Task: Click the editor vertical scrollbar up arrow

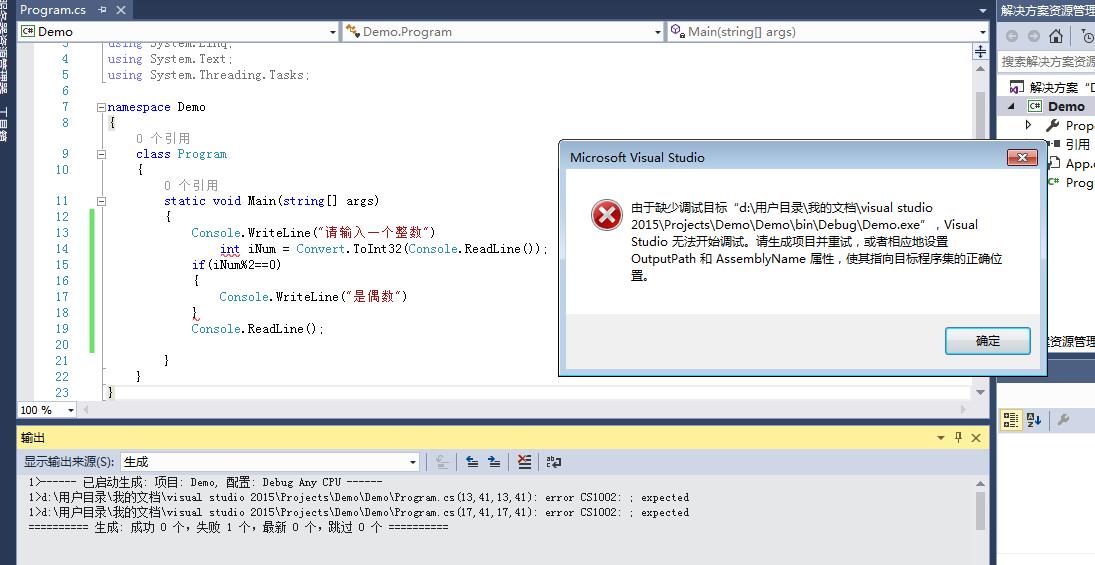Action: pyautogui.click(x=980, y=68)
